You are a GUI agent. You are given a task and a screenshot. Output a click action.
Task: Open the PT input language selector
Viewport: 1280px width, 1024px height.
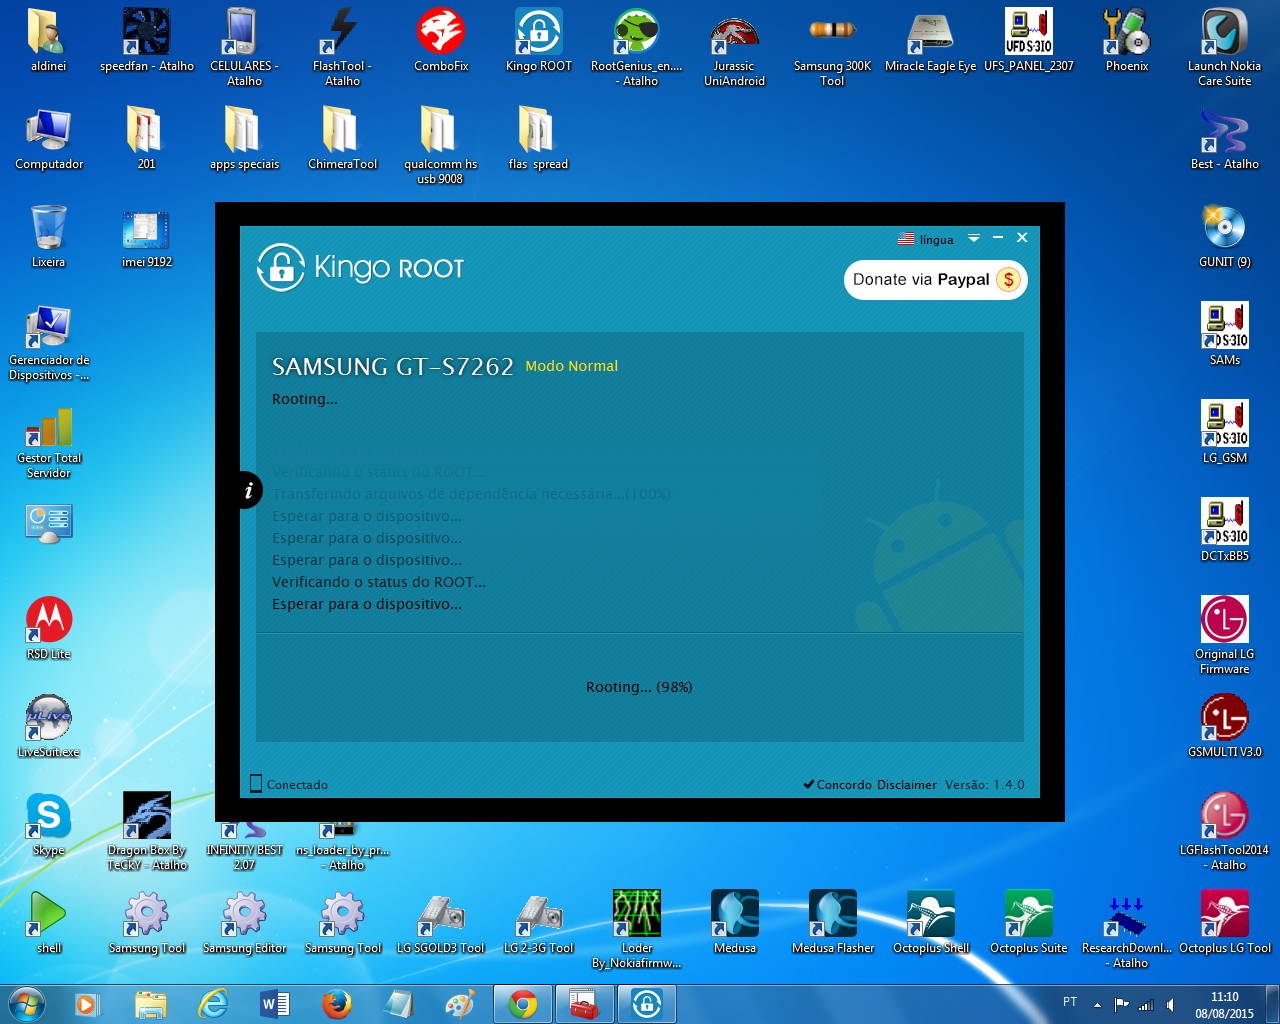click(1070, 1002)
